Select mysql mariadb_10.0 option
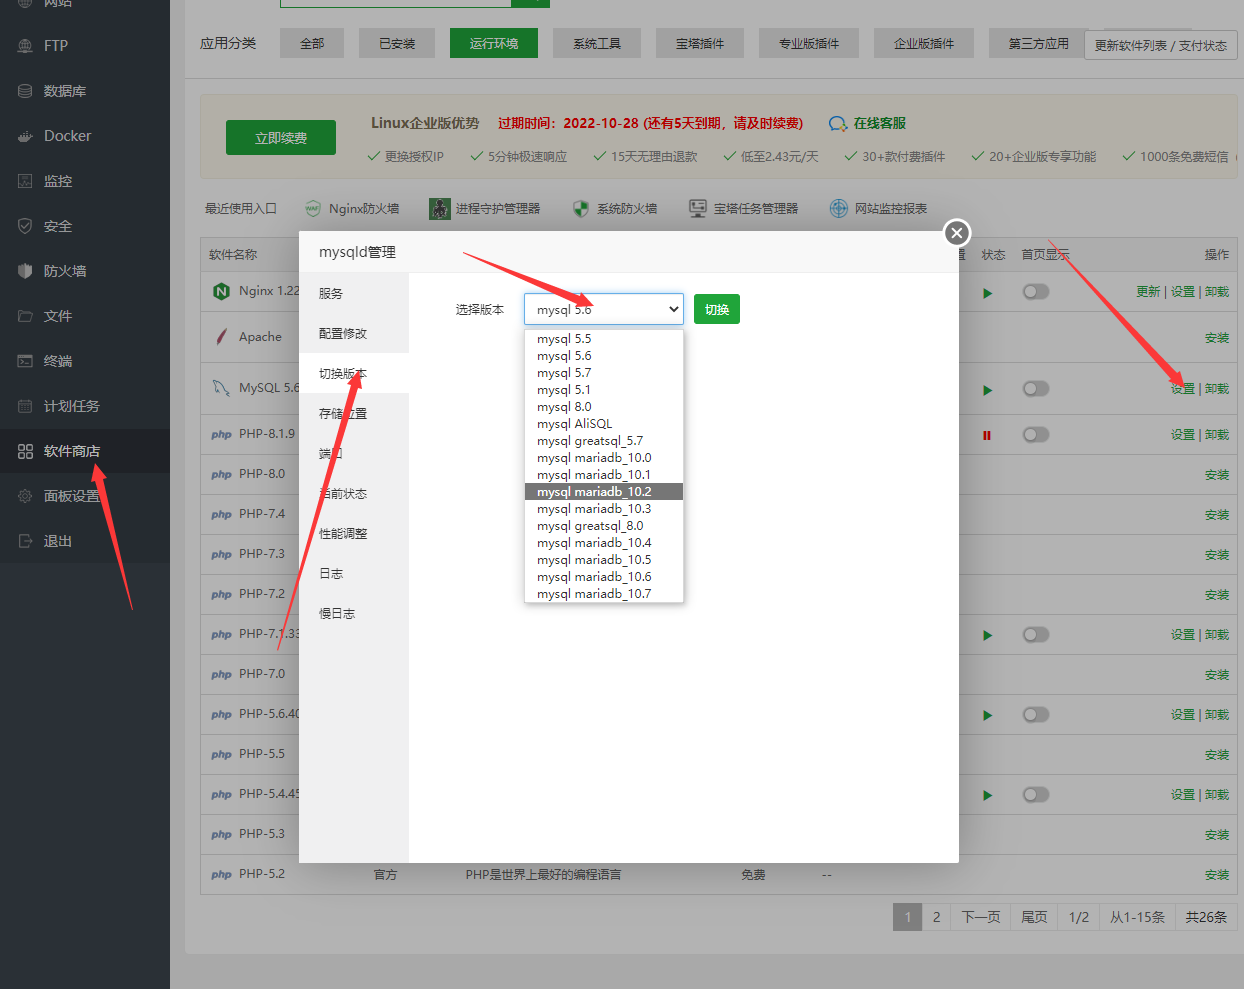1244x989 pixels. click(604, 458)
